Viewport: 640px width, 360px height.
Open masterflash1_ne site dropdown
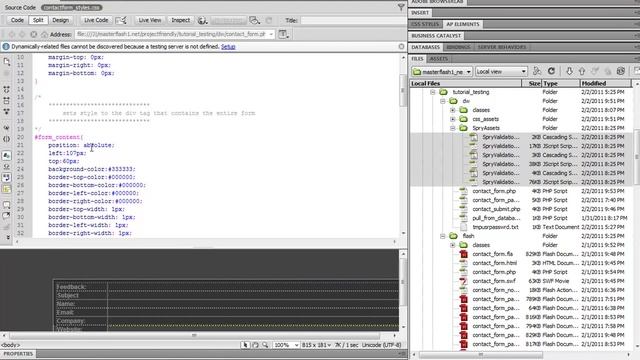pos(442,71)
